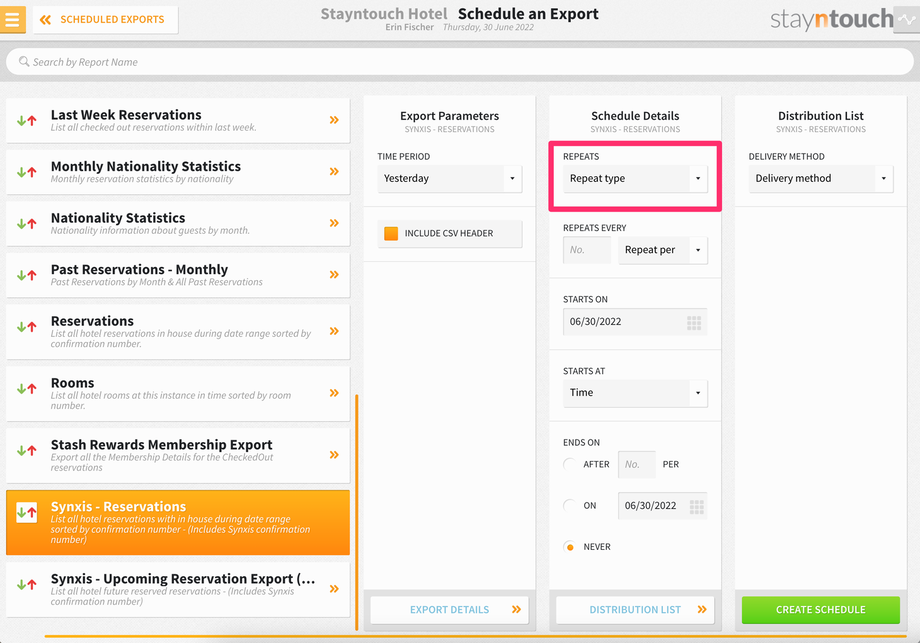Select the Ends On After radio button
920x643 pixels.
[569, 465]
